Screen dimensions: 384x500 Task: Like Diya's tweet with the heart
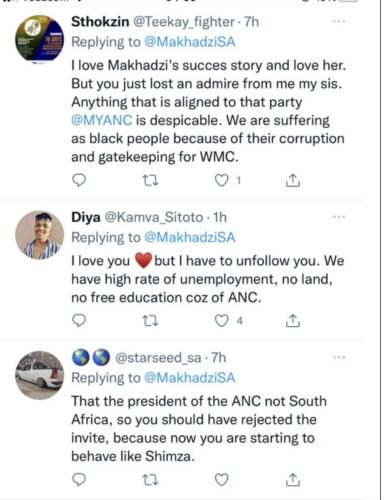click(221, 321)
